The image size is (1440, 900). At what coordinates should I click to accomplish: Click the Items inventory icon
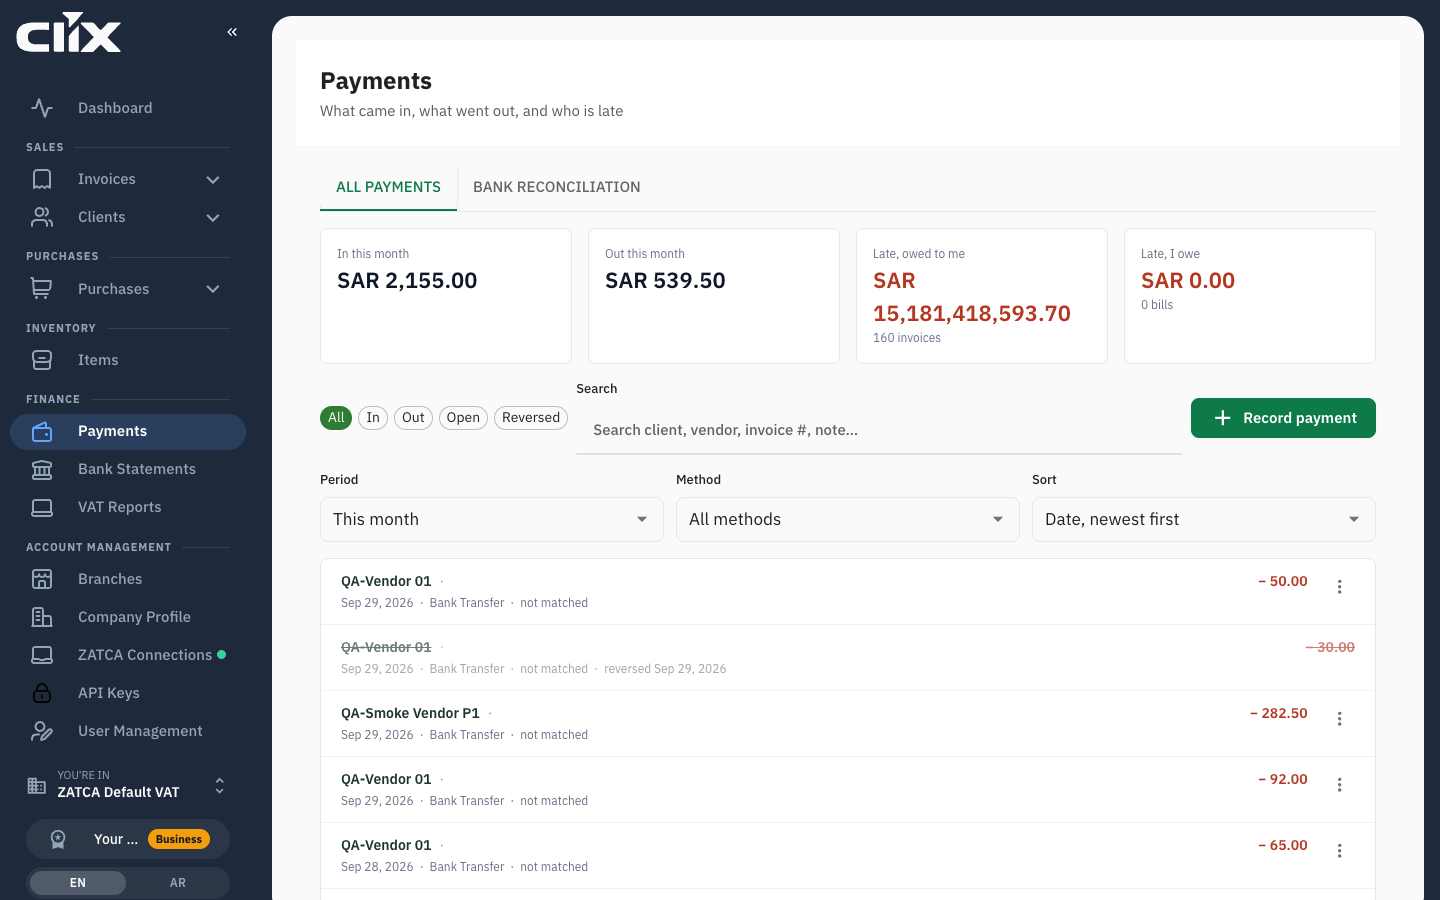(x=42, y=360)
